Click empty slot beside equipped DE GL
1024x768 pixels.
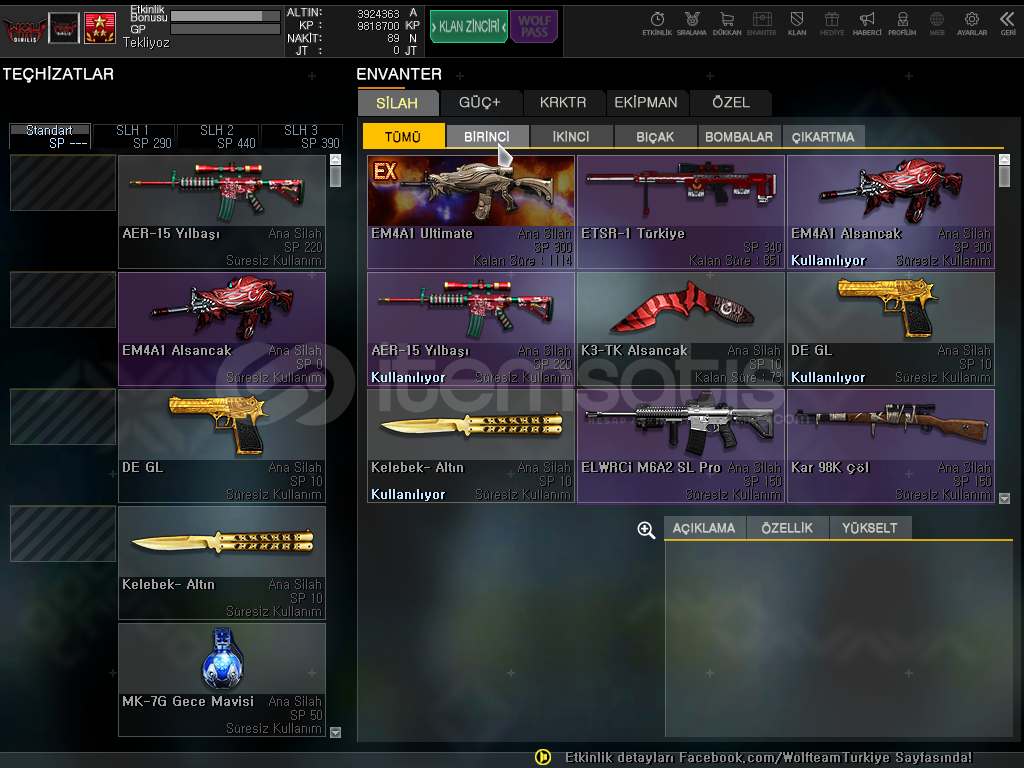63,417
